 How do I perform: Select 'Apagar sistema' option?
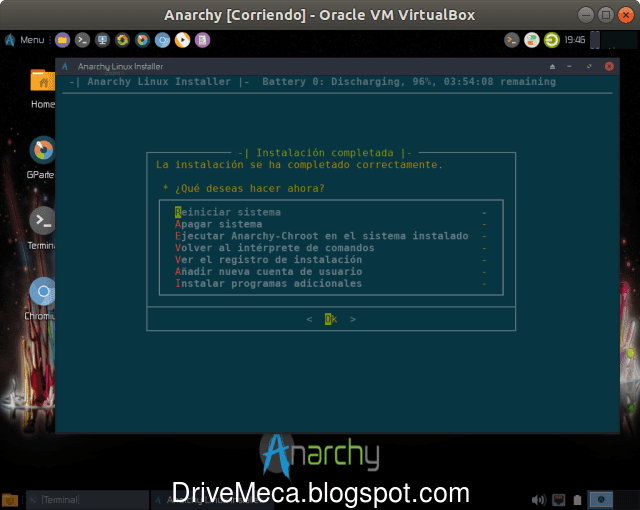(x=330, y=224)
